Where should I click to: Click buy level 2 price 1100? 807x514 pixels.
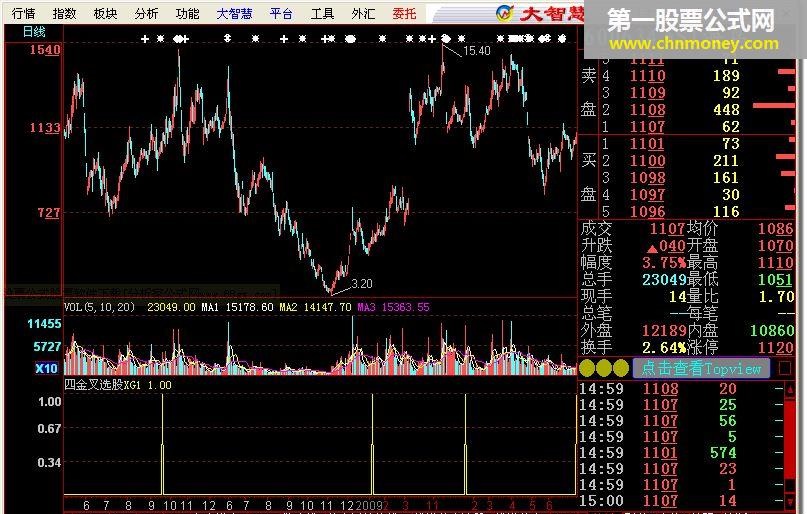pyautogui.click(x=647, y=161)
